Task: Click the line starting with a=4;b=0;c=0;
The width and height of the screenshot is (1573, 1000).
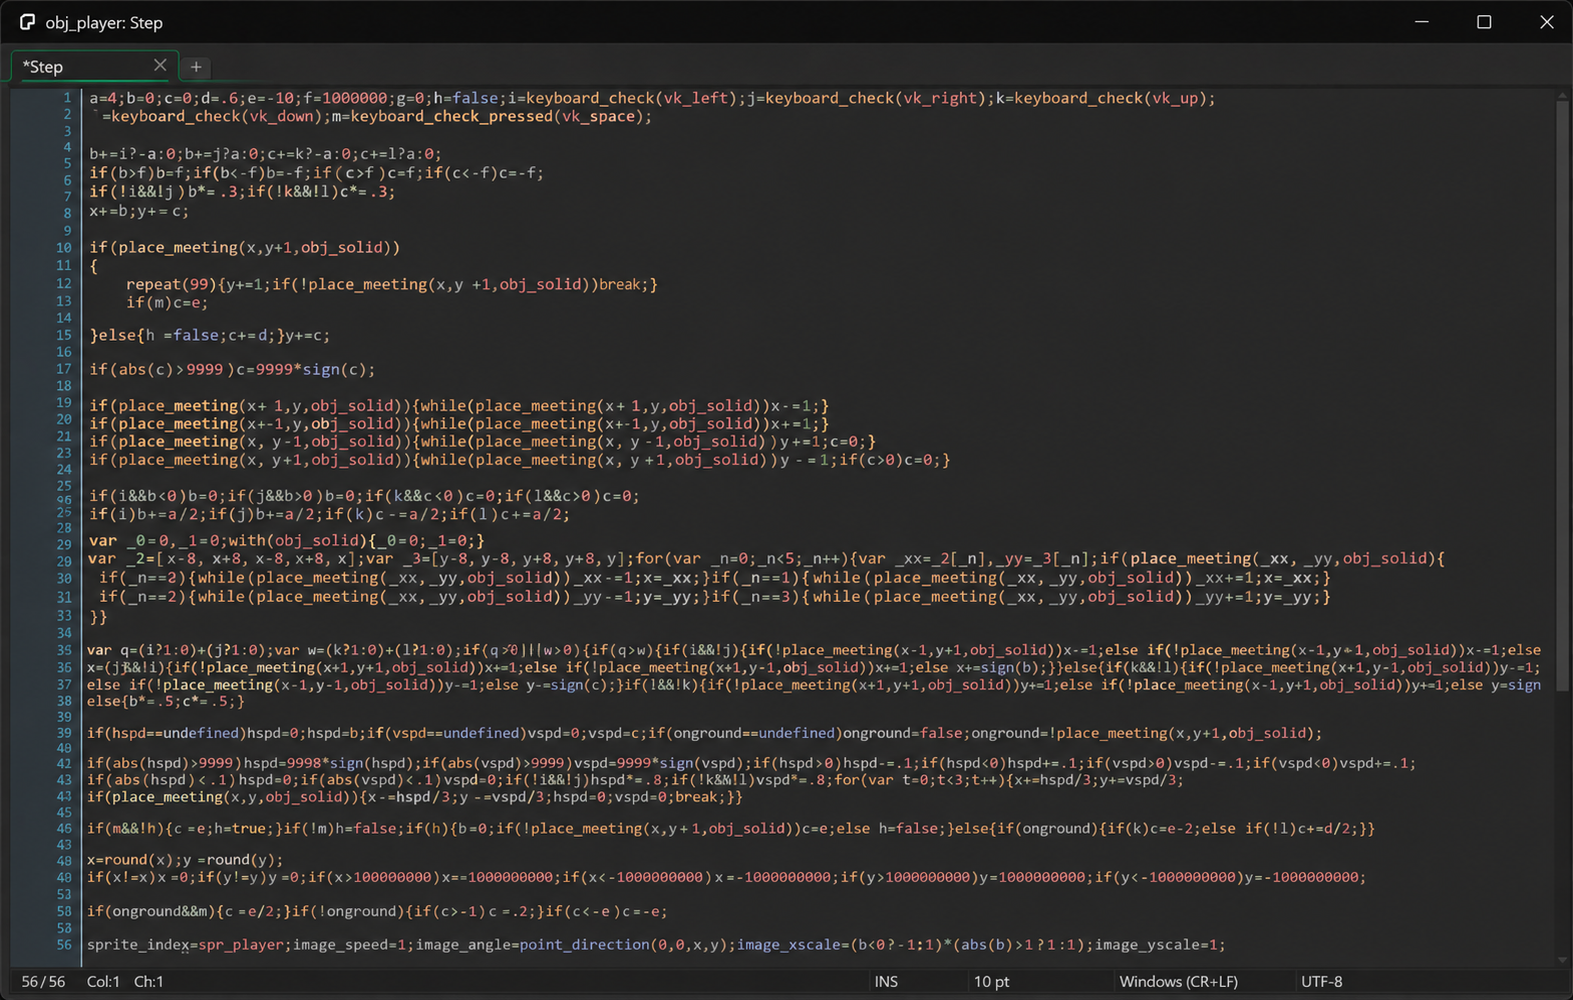Action: coord(652,98)
